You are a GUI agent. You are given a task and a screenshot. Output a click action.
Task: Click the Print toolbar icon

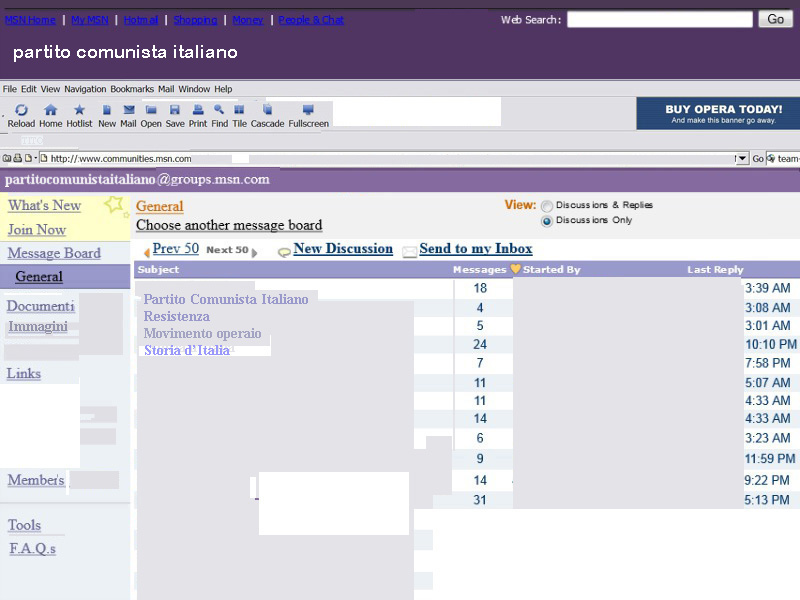tap(198, 110)
